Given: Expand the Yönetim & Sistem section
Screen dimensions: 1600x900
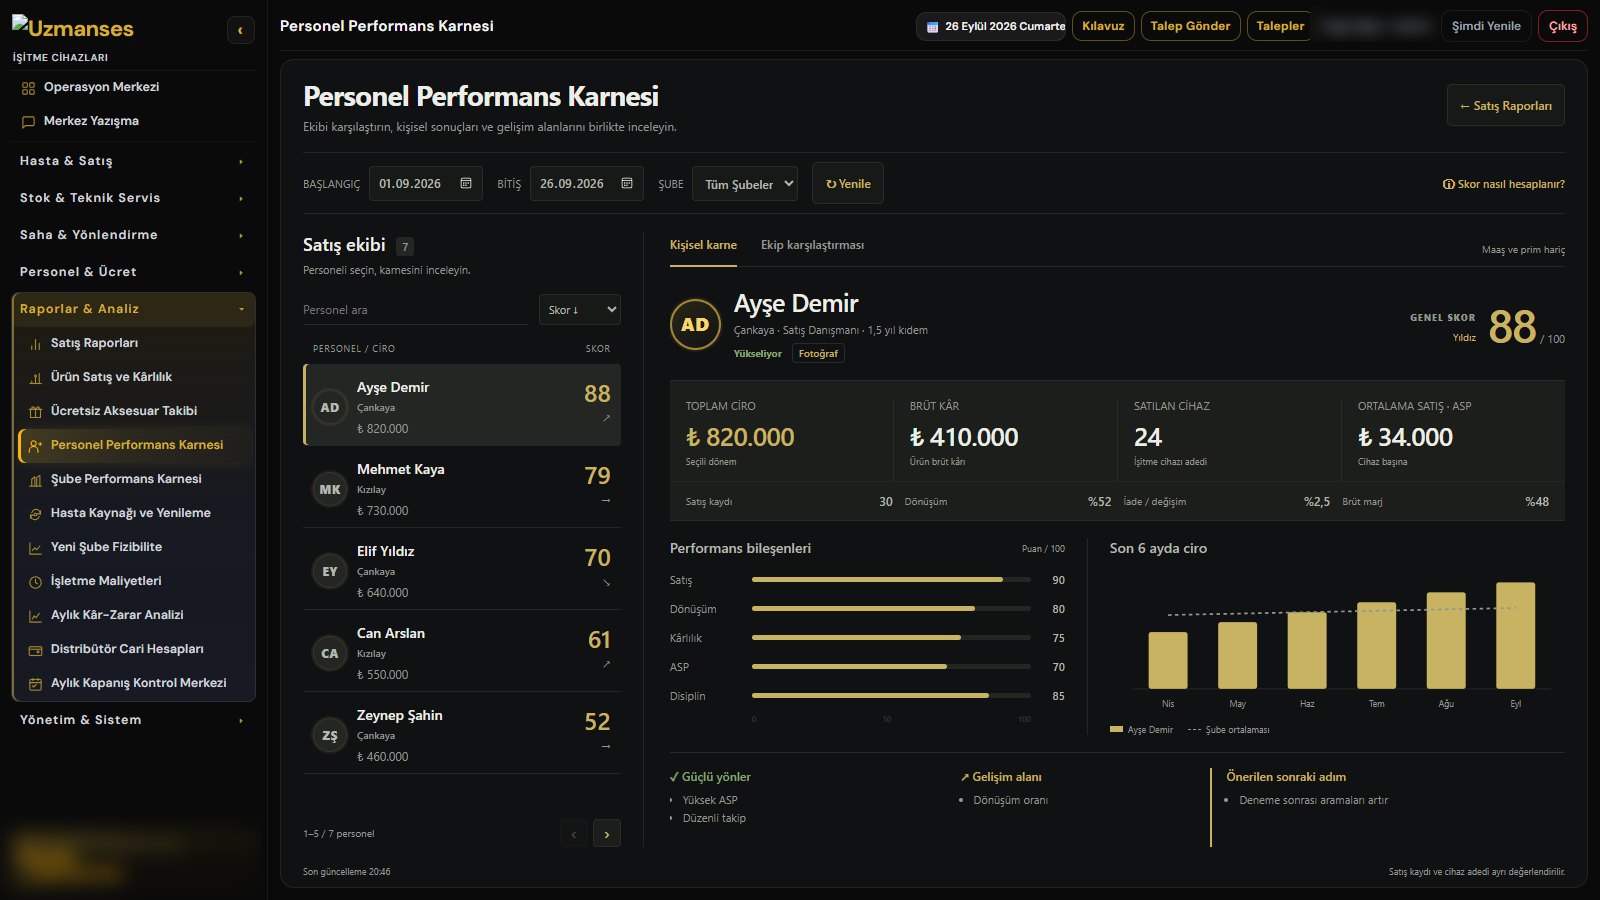Looking at the screenshot, I should [x=133, y=720].
